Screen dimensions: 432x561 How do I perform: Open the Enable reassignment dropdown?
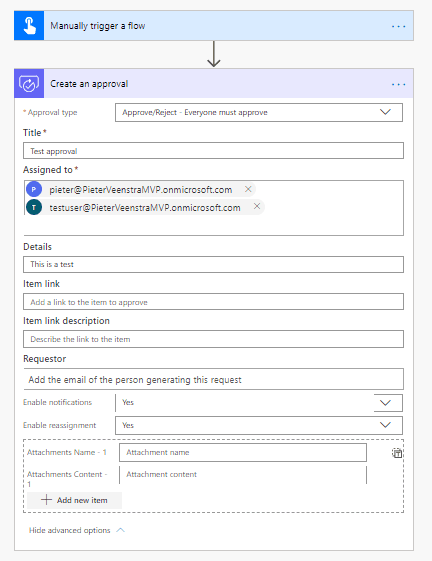click(x=259, y=425)
